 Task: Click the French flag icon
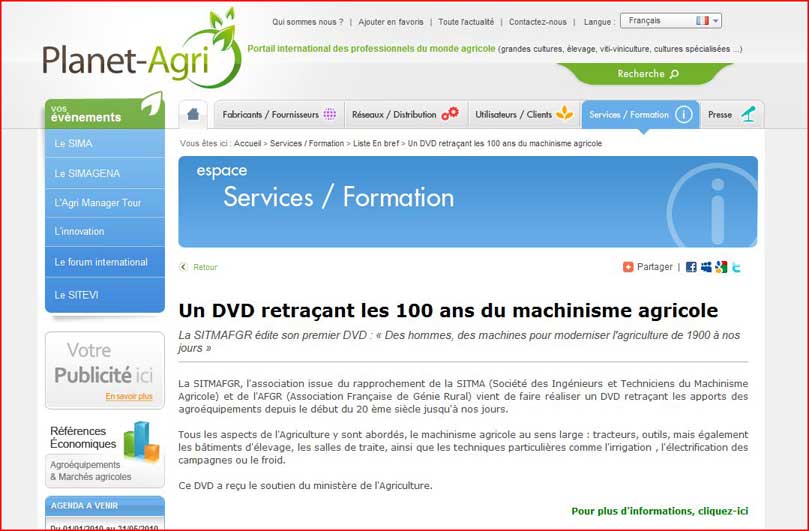(702, 21)
